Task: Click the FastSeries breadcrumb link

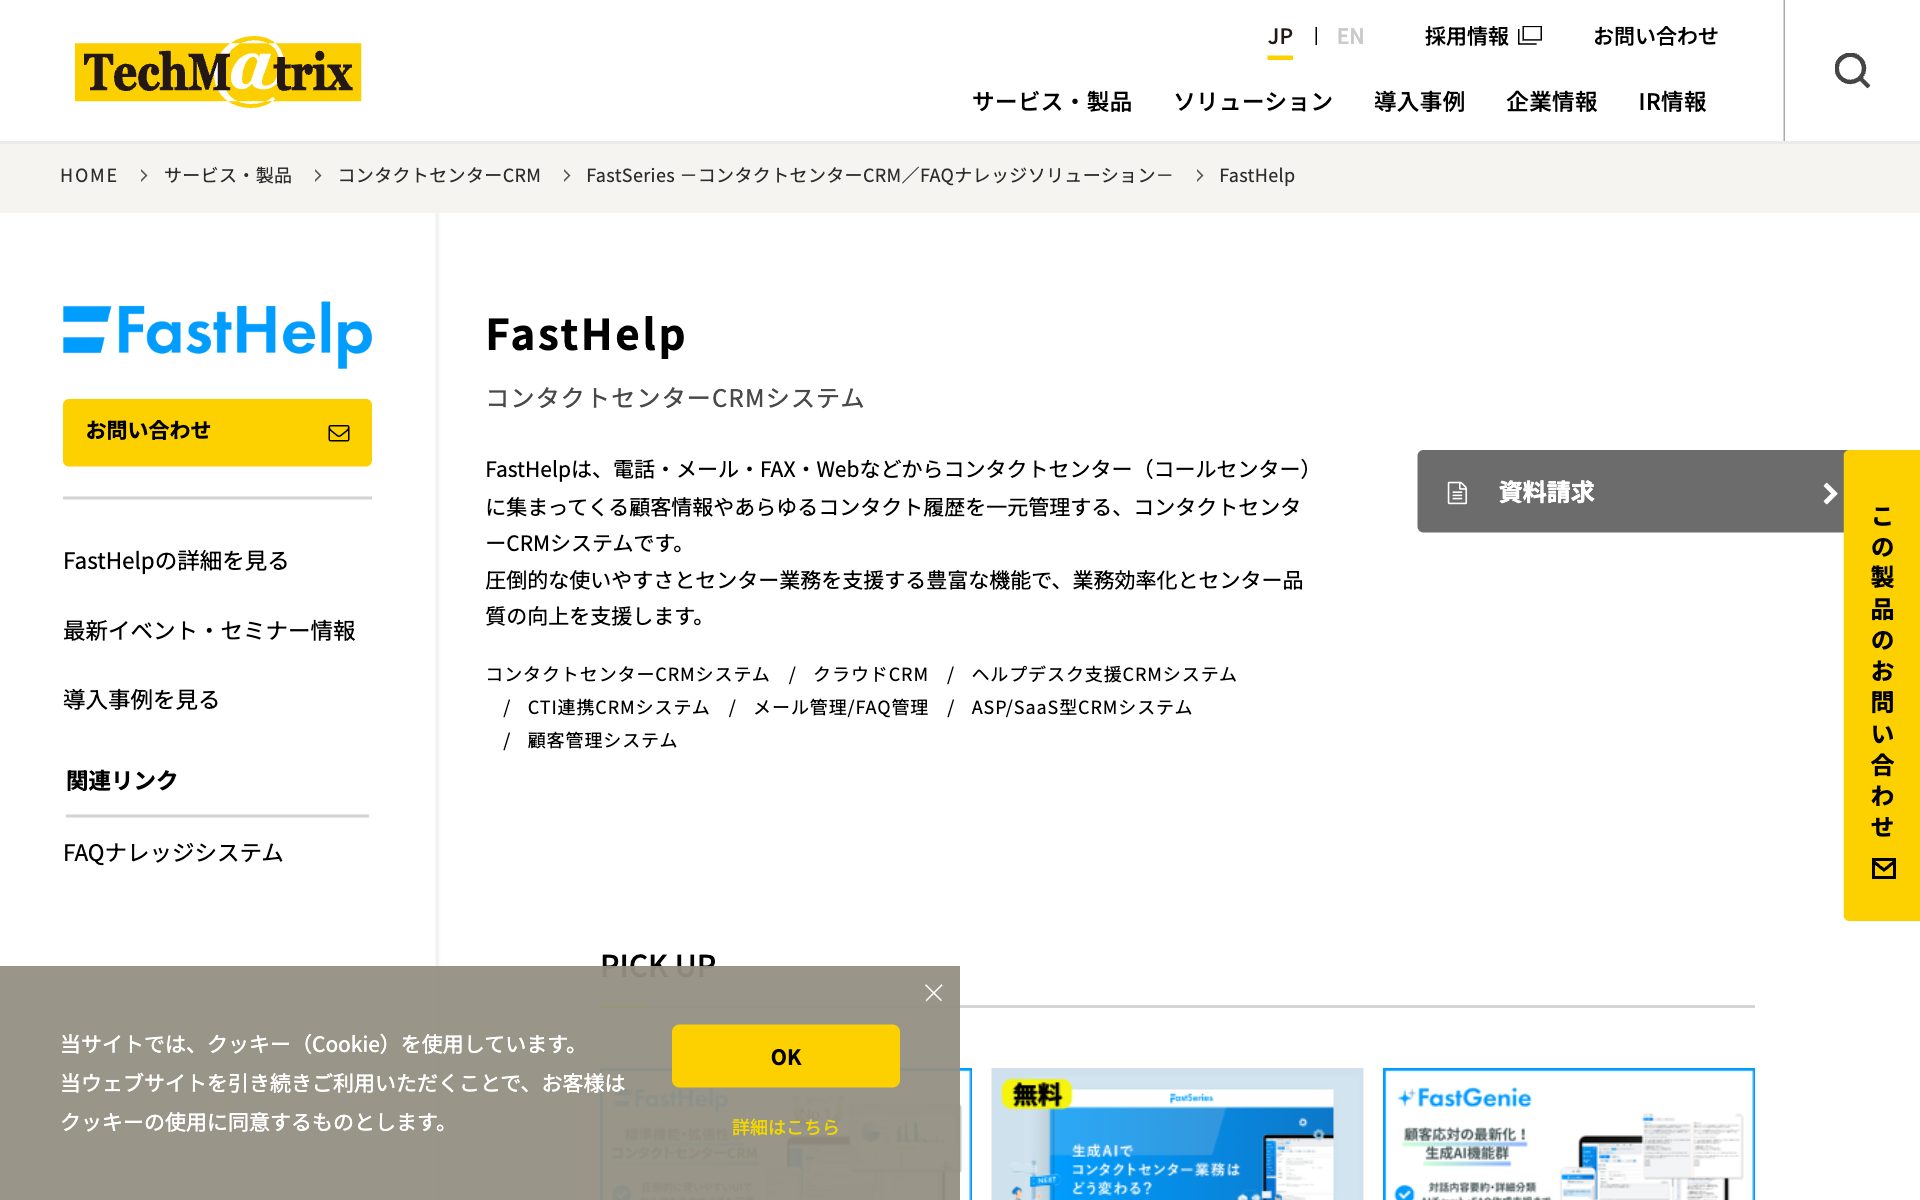Action: pyautogui.click(x=879, y=175)
